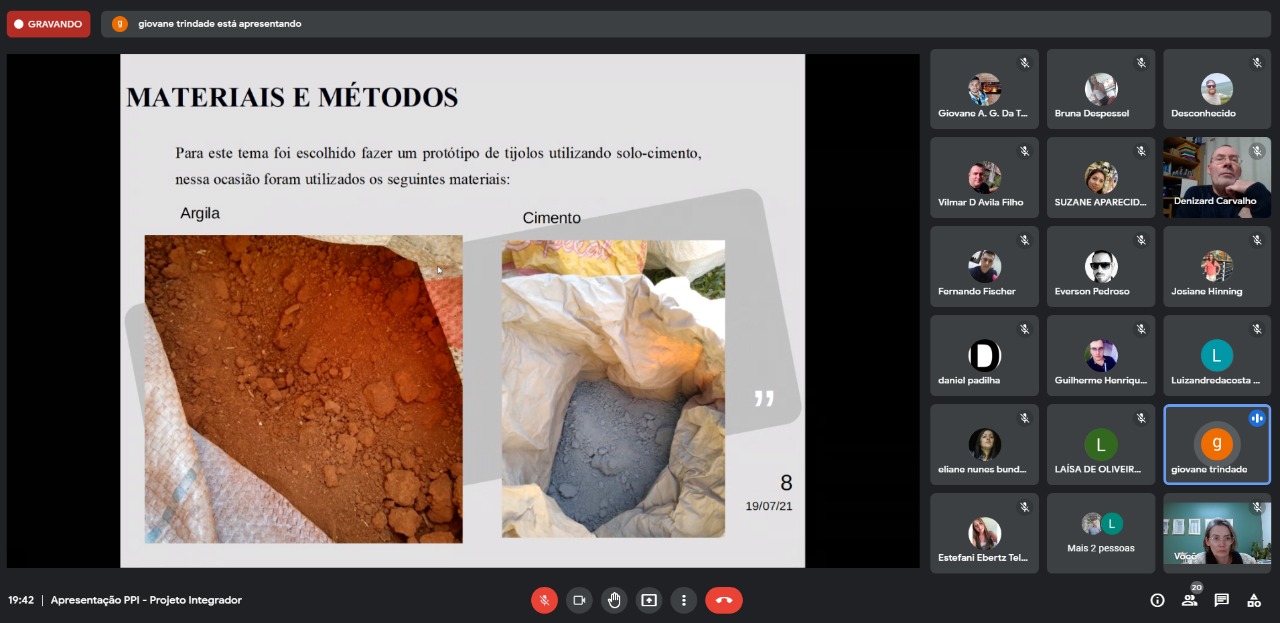Expand the 'Mais 2 pessoas' tile
The height and width of the screenshot is (623, 1280).
click(x=1101, y=533)
